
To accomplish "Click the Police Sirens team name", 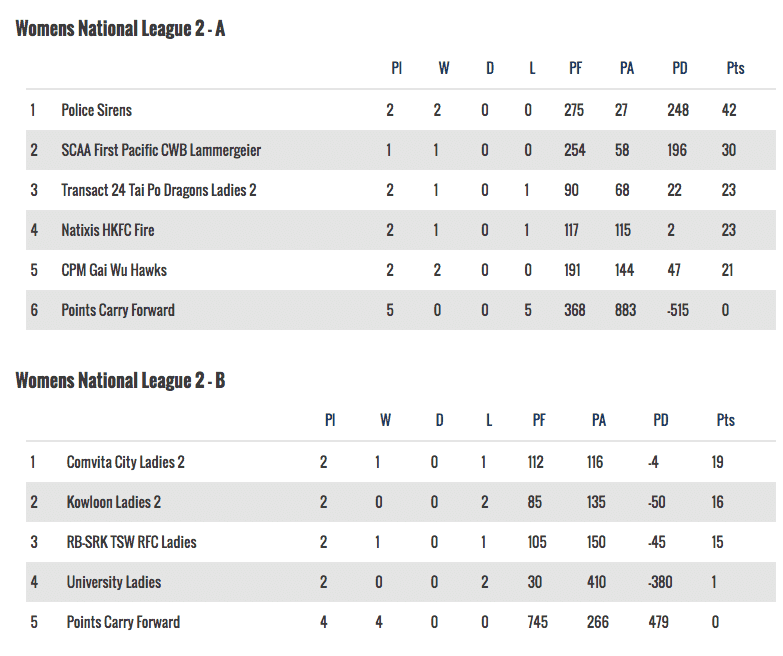I will (x=96, y=110).
